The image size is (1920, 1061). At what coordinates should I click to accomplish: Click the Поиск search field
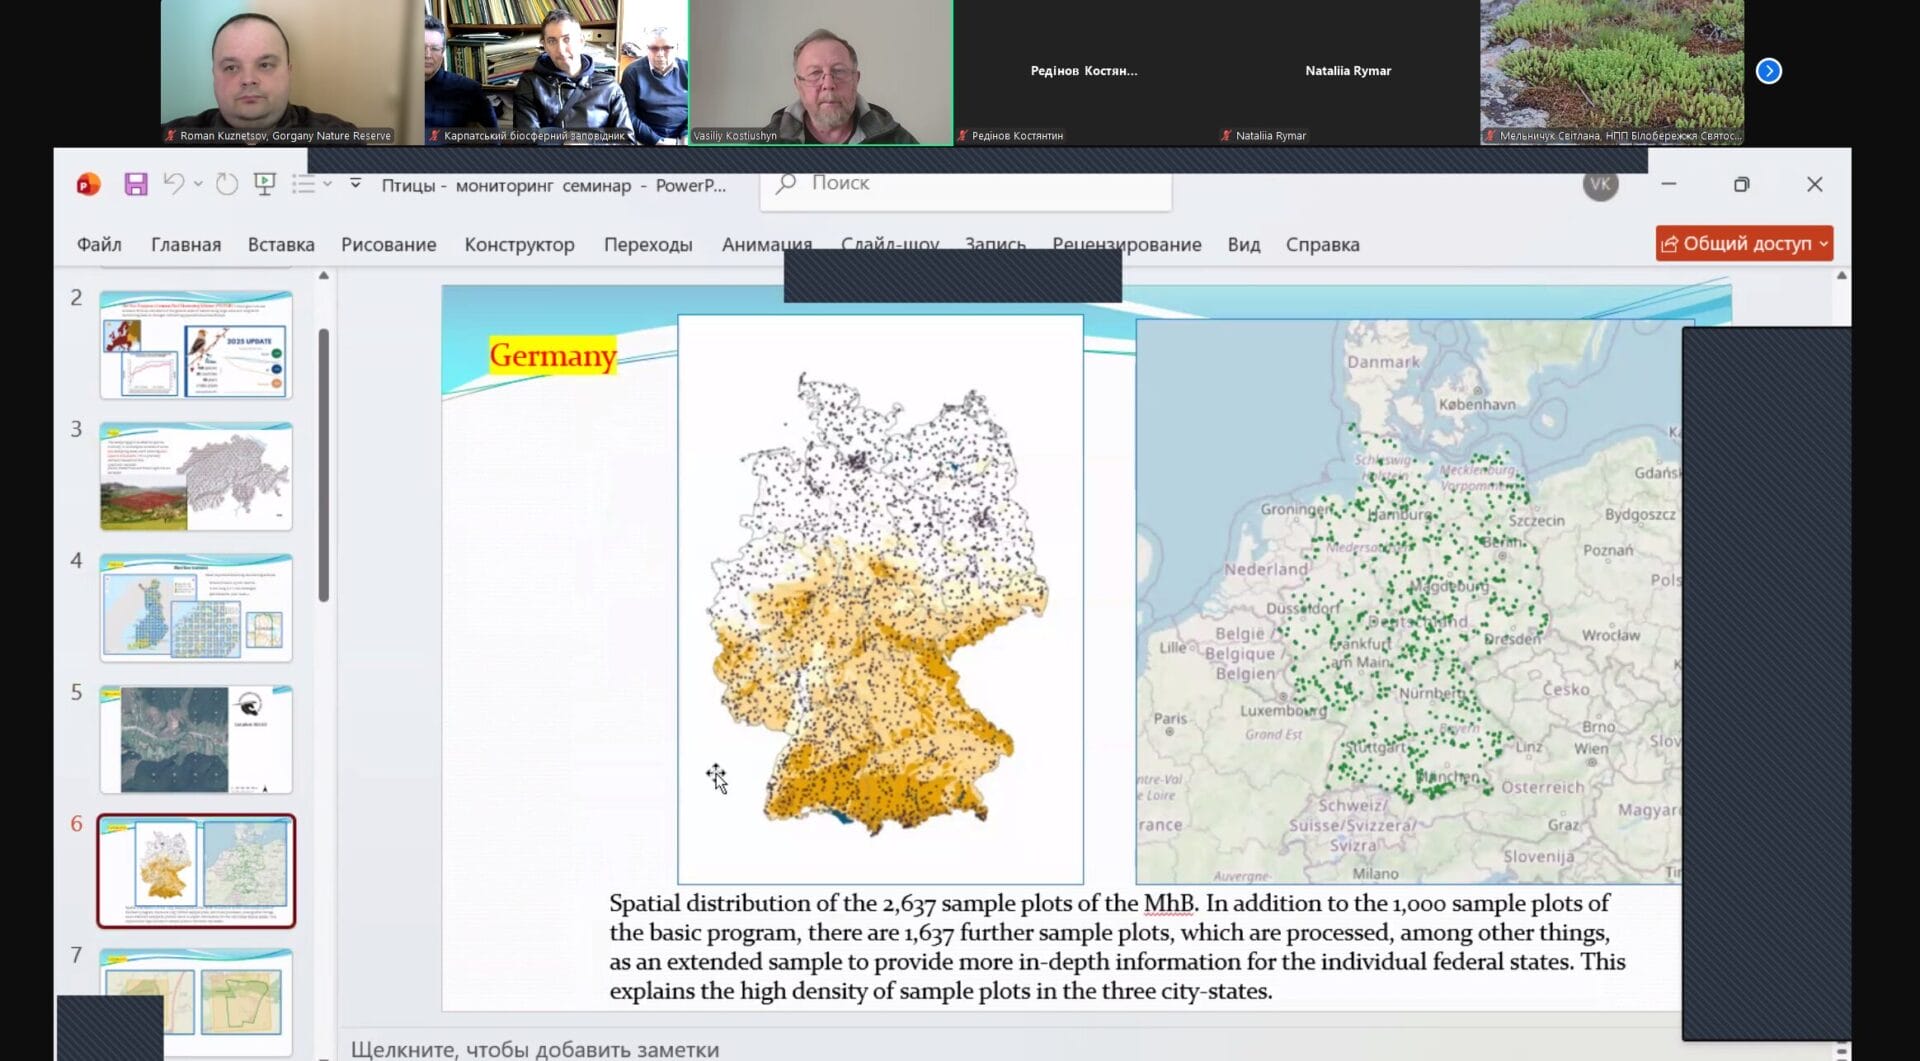coord(965,184)
